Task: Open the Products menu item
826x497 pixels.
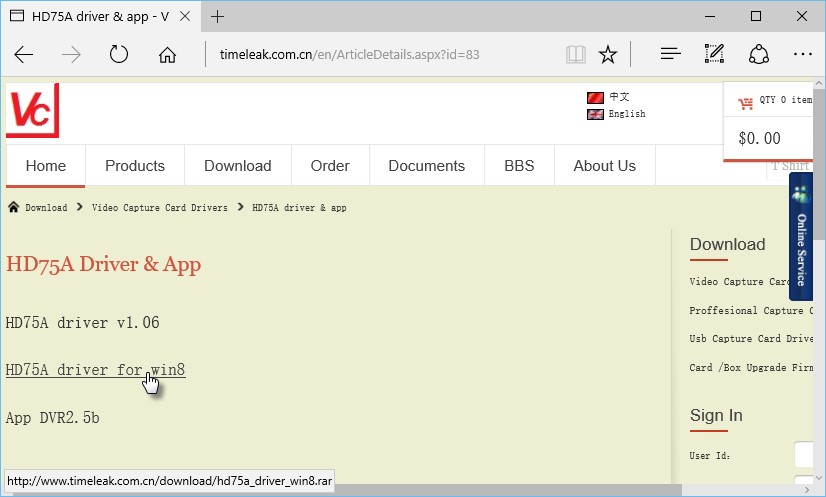Action: click(x=135, y=166)
